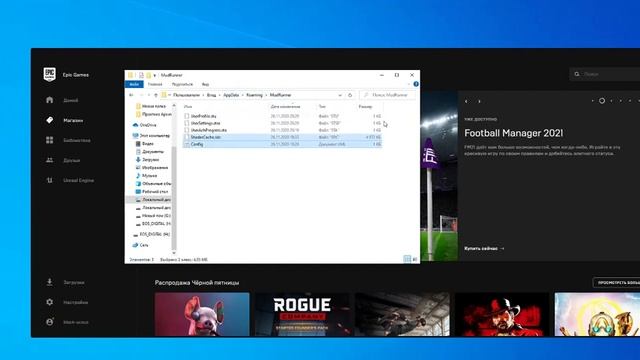Viewport: 640px width, 360px height.
Task: Click the navigation pane scrollbar down arrow
Action: [174, 253]
